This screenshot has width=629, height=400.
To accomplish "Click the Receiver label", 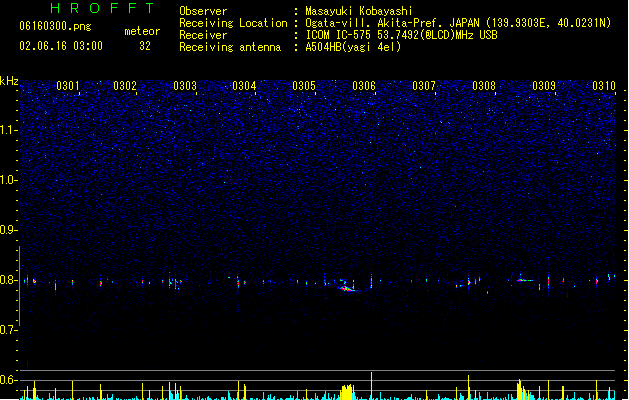I will pos(203,35).
